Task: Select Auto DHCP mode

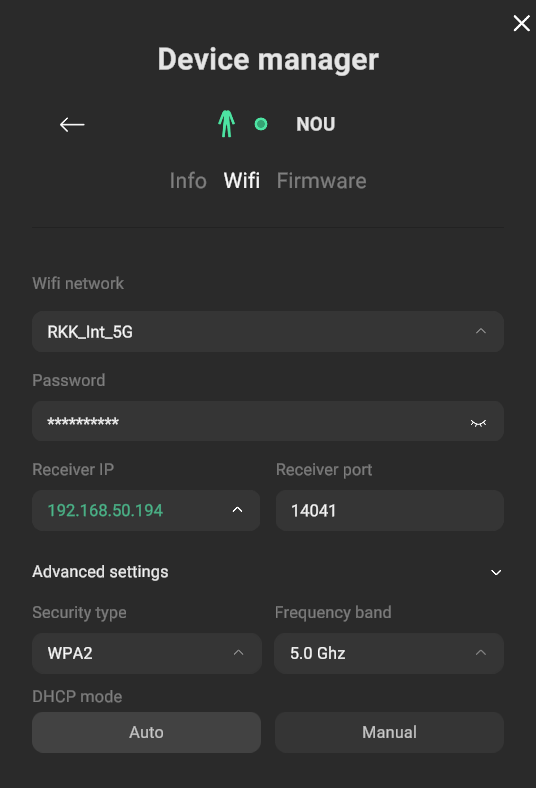Action: pos(146,732)
